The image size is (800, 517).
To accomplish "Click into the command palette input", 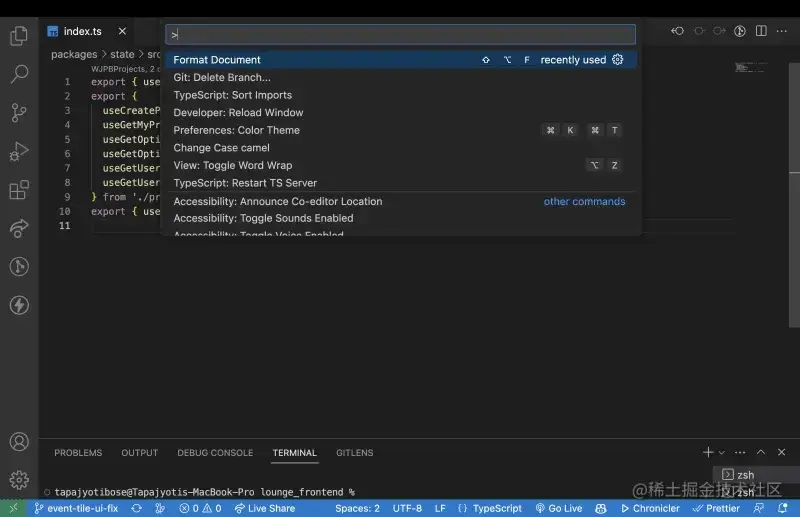I will pyautogui.click(x=401, y=35).
